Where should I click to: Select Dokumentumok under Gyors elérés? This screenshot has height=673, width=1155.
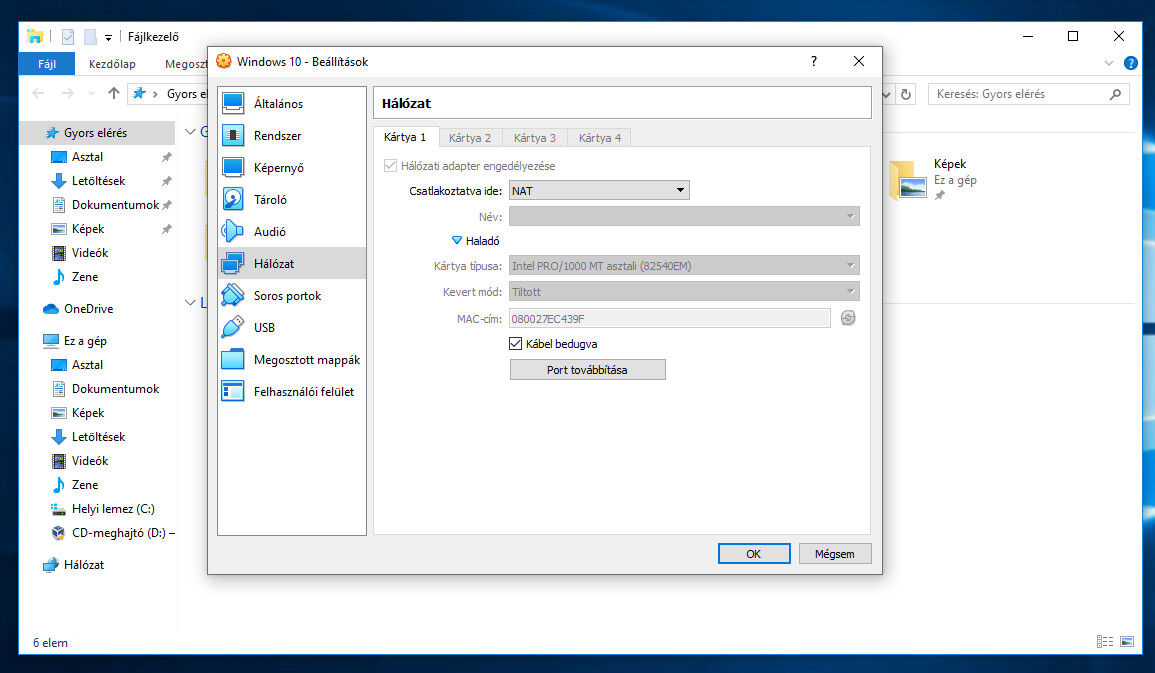(116, 205)
